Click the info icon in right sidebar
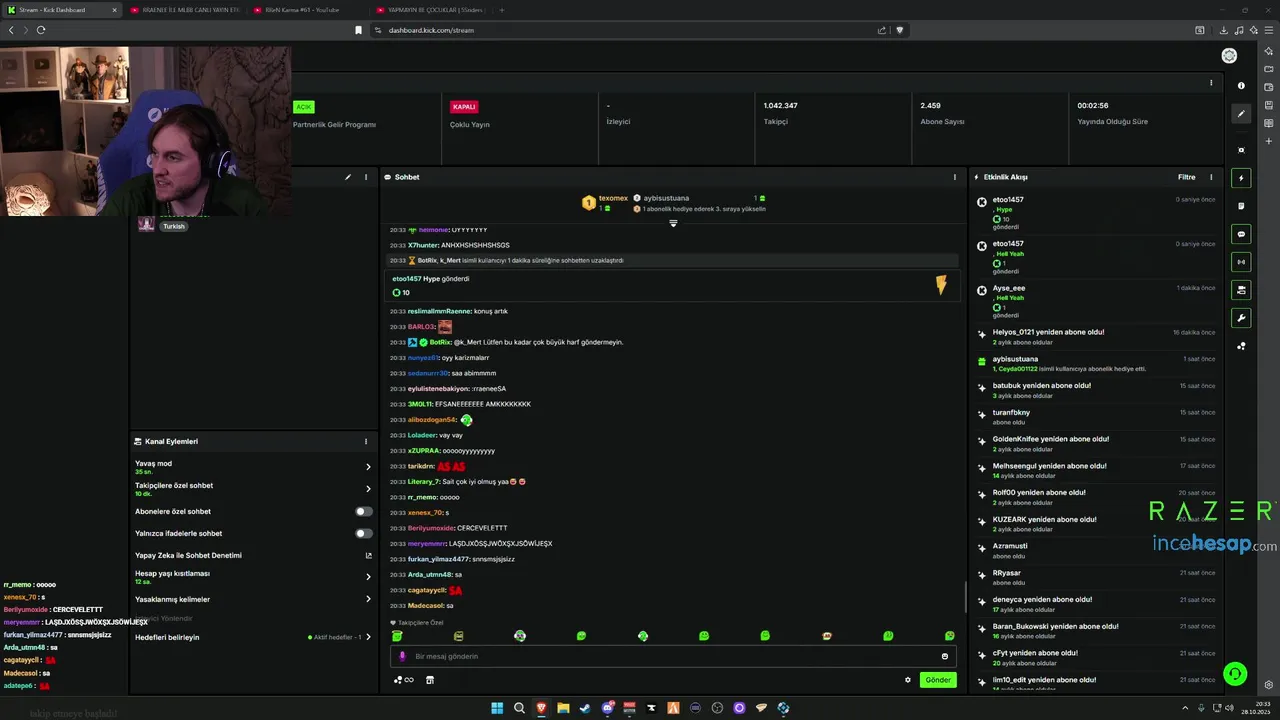Viewport: 1280px width, 720px height. 1241,86
